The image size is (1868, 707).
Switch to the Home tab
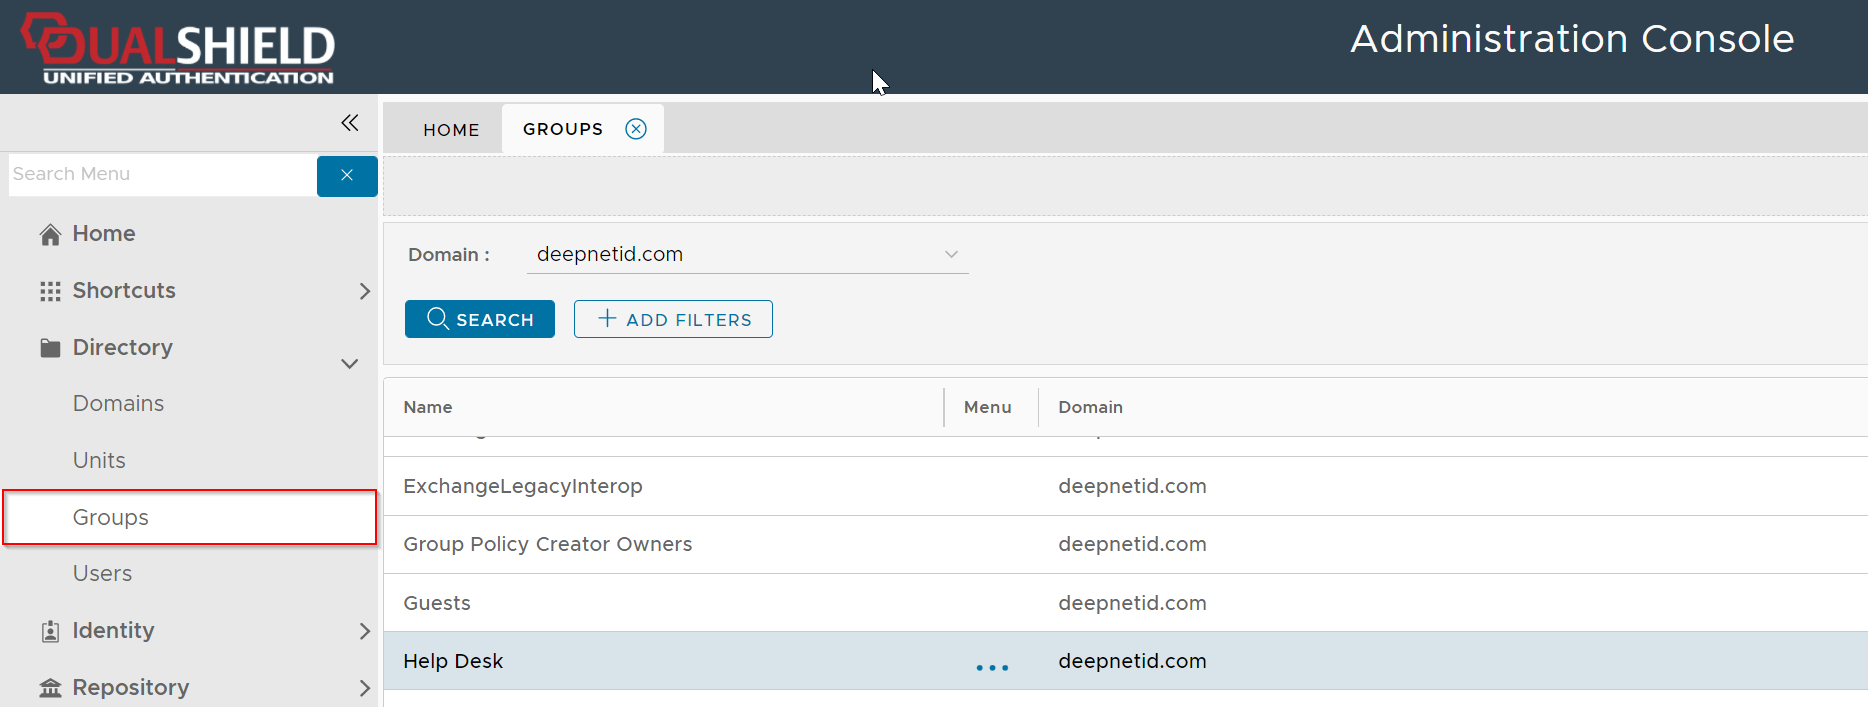[451, 130]
